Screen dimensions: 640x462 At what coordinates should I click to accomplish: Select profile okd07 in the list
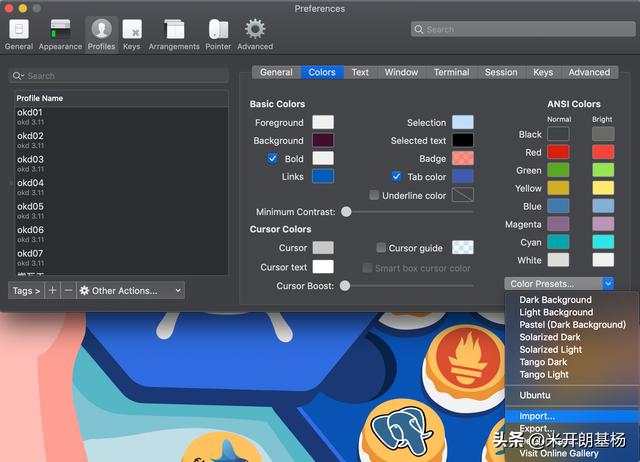click(121, 258)
